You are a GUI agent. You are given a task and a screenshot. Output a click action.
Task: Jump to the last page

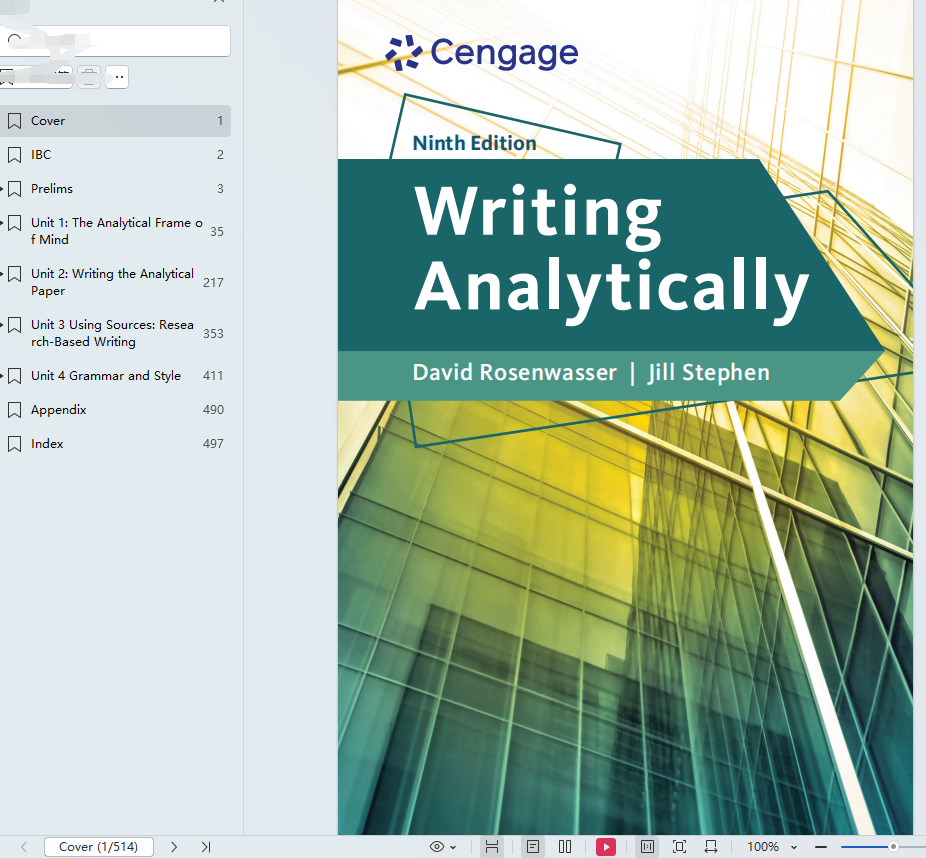[206, 847]
